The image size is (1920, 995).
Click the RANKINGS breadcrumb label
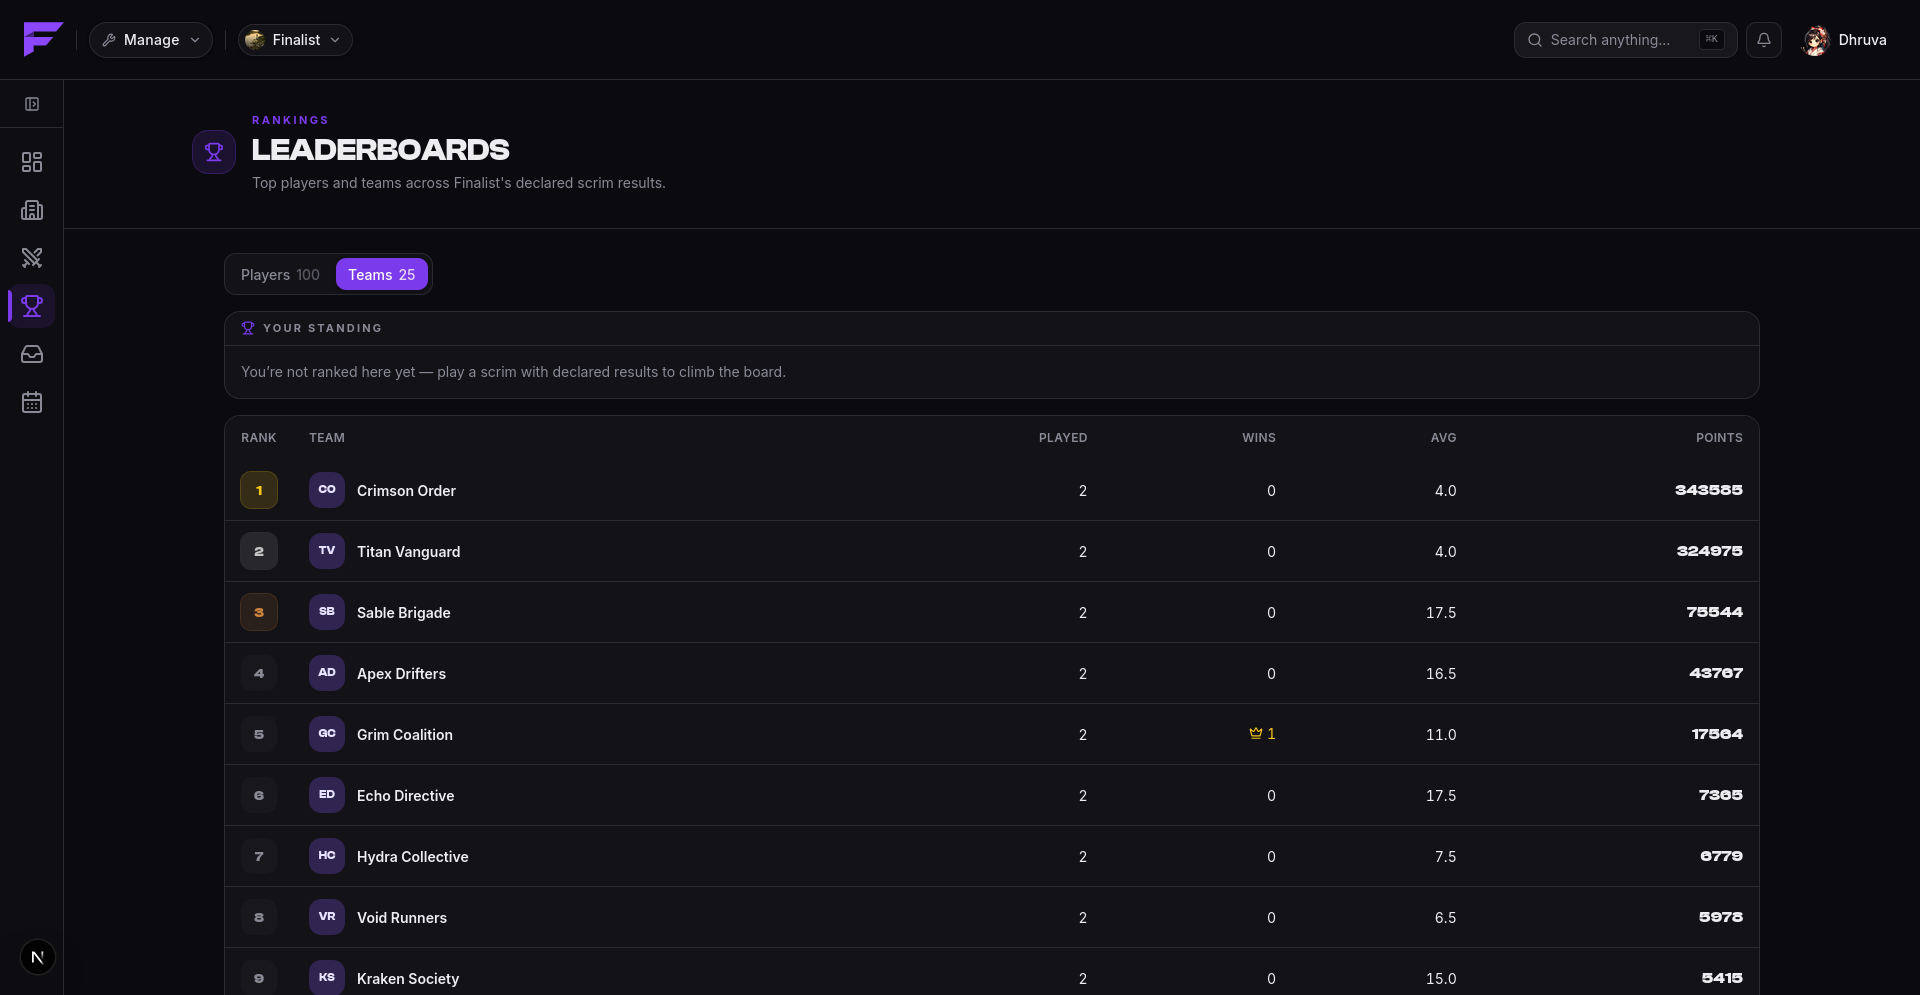coord(290,120)
